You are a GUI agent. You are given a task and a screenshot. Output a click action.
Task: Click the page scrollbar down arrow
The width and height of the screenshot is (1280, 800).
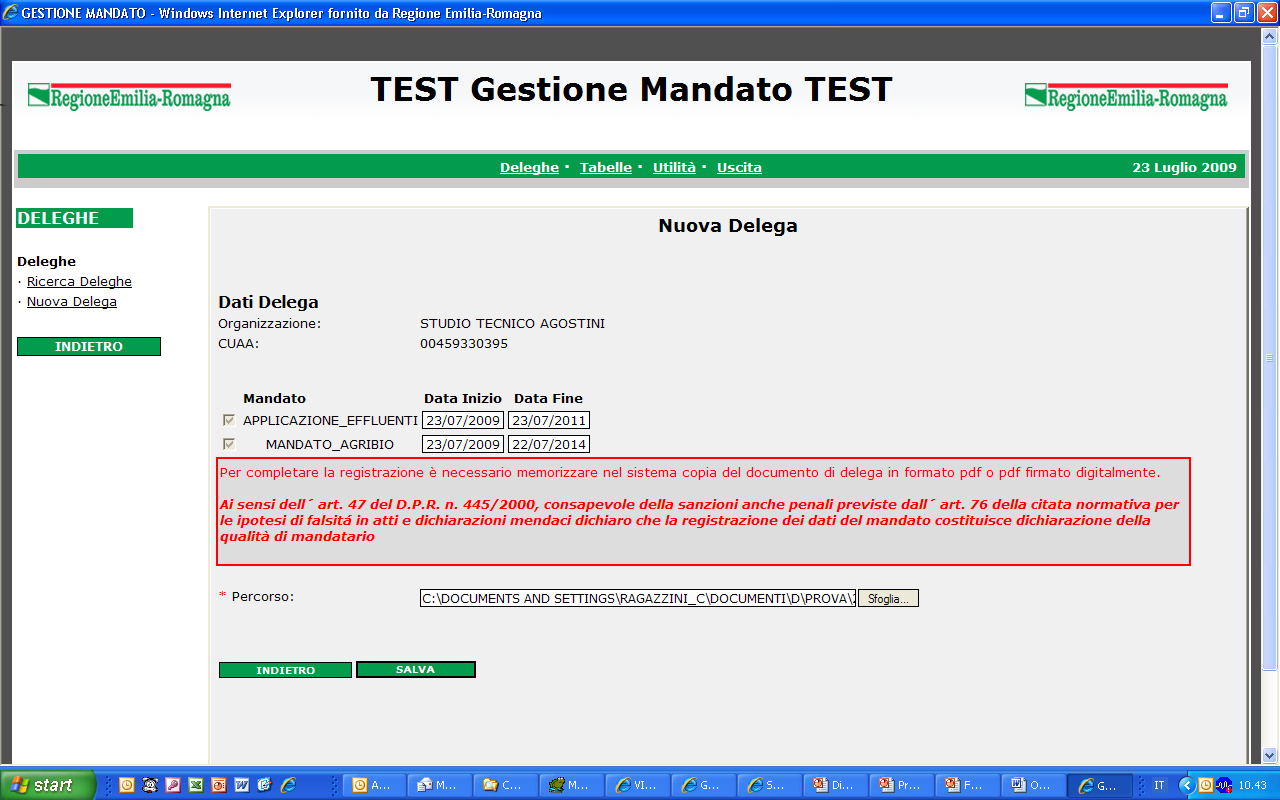(1270, 756)
